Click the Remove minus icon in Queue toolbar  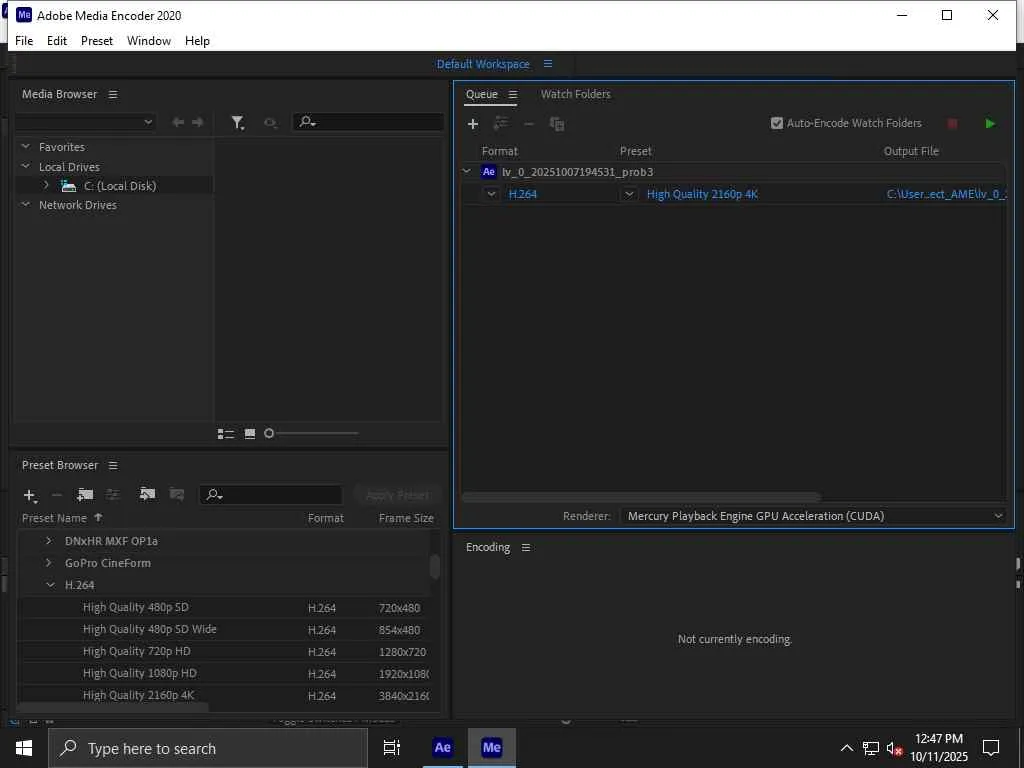[x=529, y=123]
